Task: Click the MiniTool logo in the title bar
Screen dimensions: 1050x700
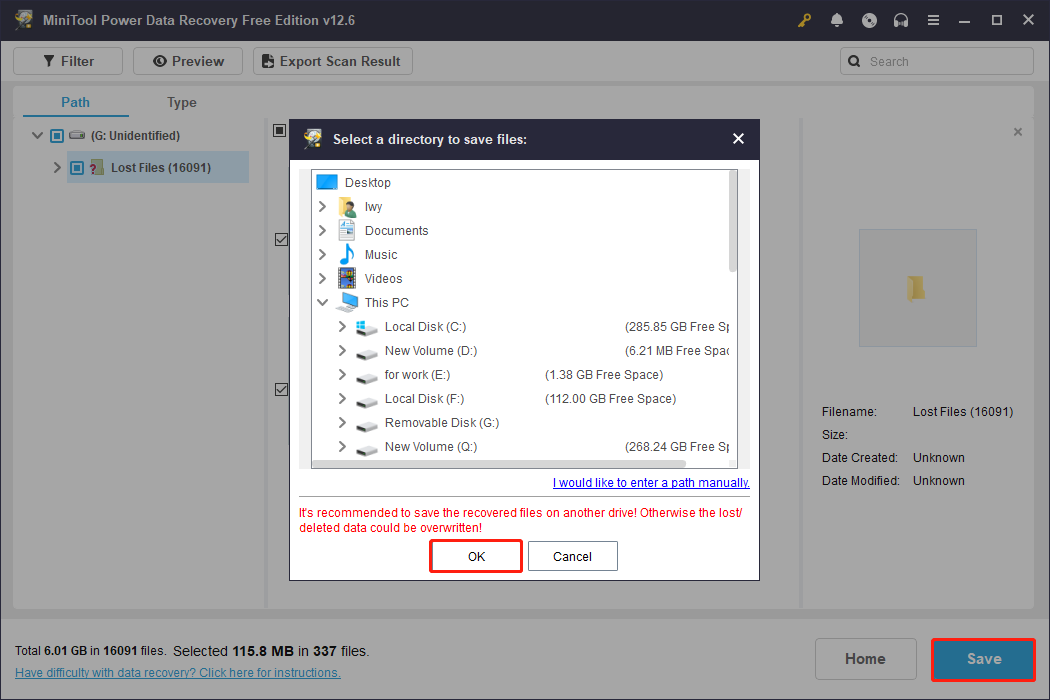Action: pos(22,19)
